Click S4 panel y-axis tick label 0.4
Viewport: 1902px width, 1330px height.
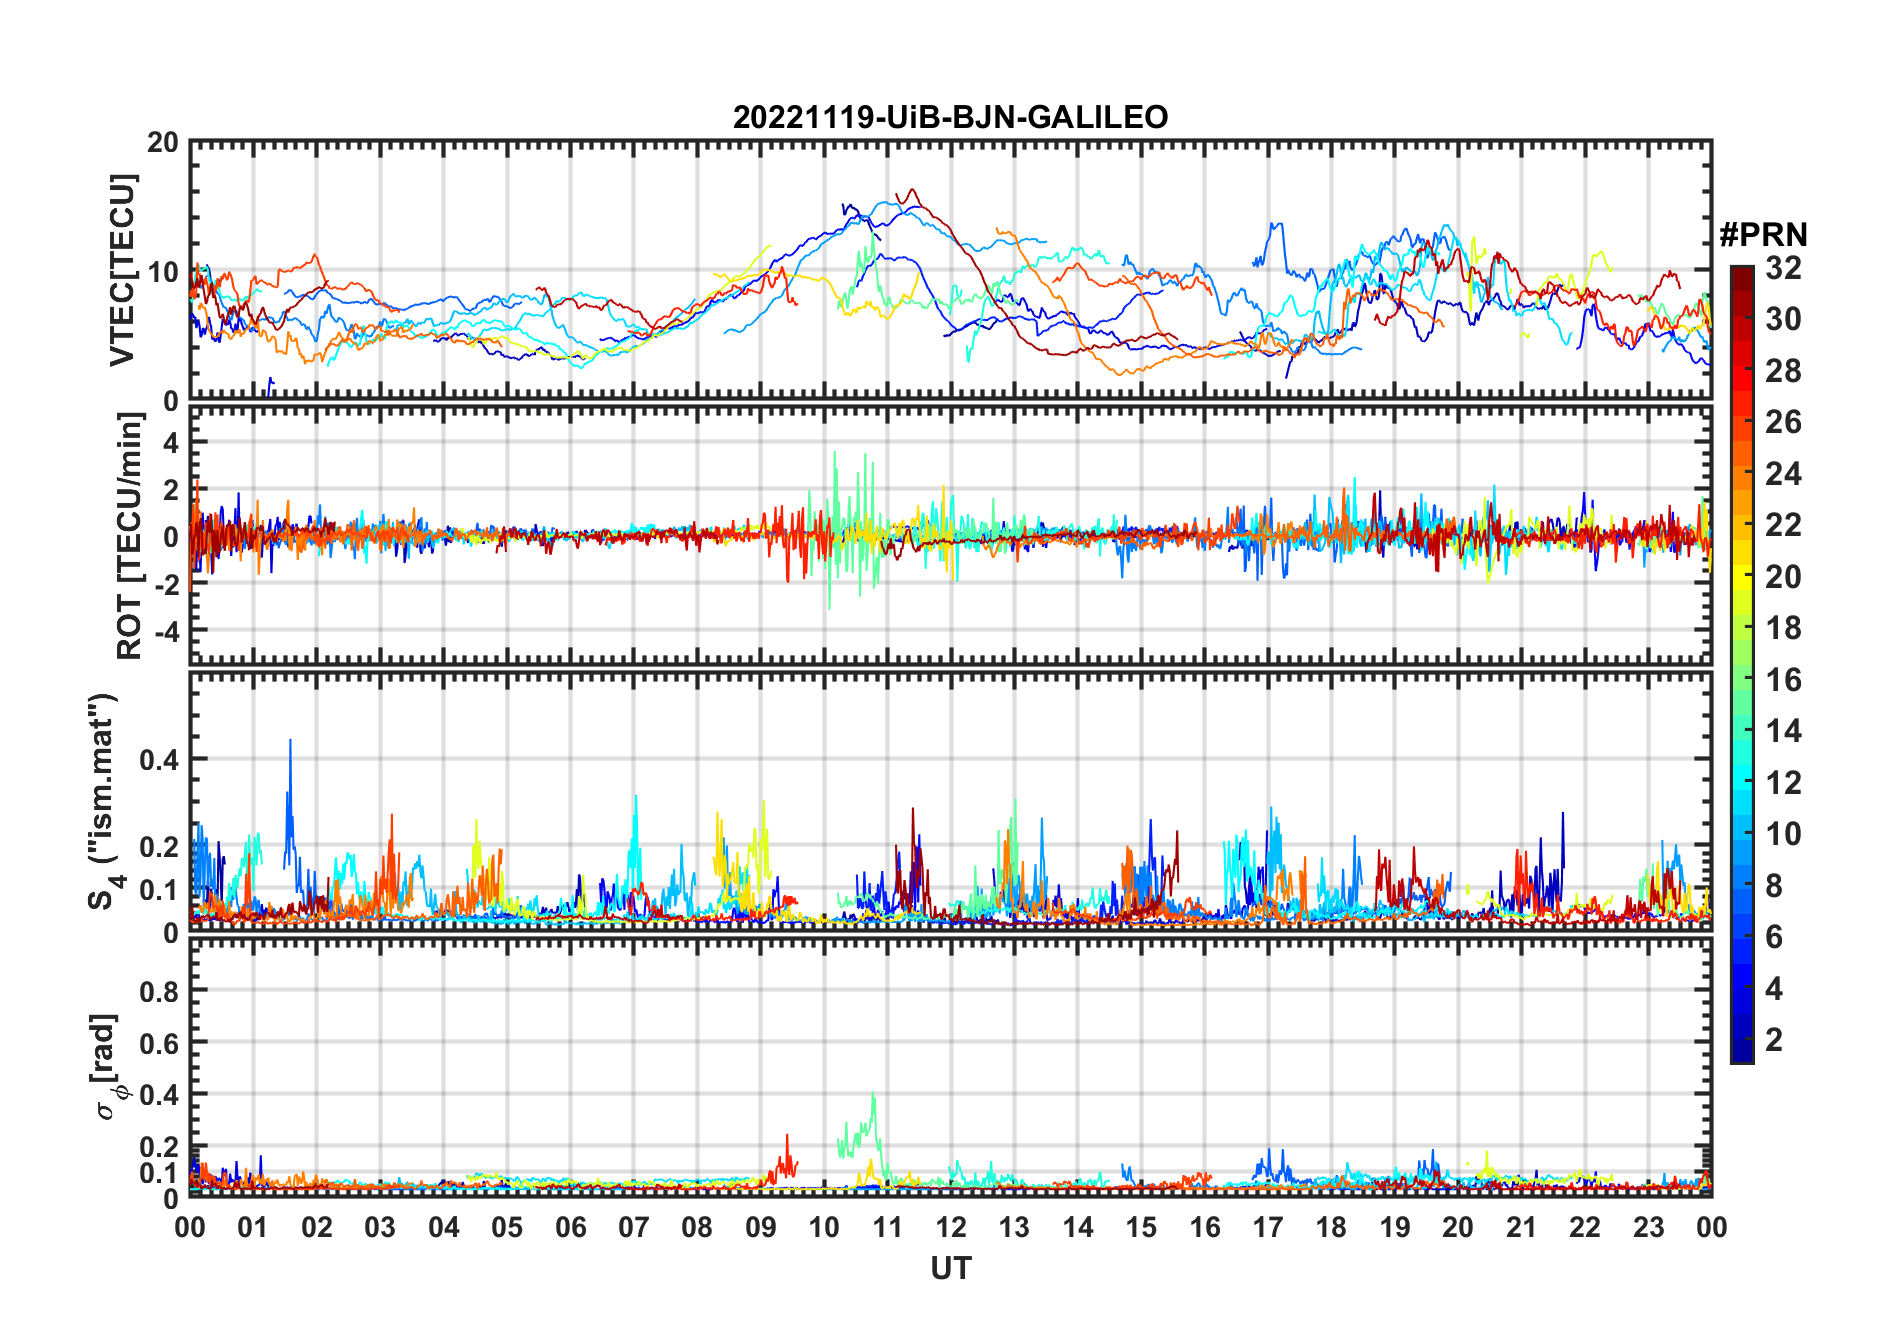click(x=159, y=759)
